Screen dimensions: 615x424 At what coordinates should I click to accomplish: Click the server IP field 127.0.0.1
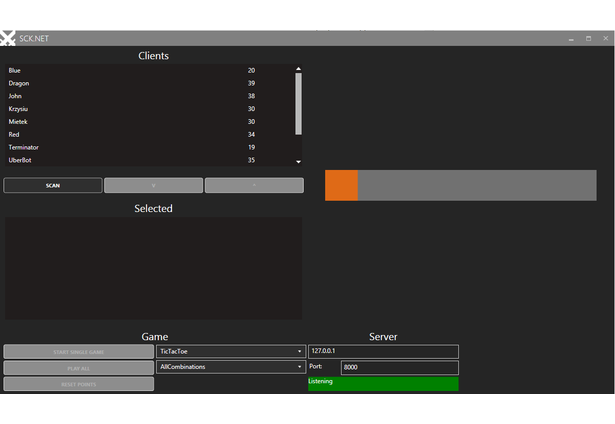tap(383, 351)
